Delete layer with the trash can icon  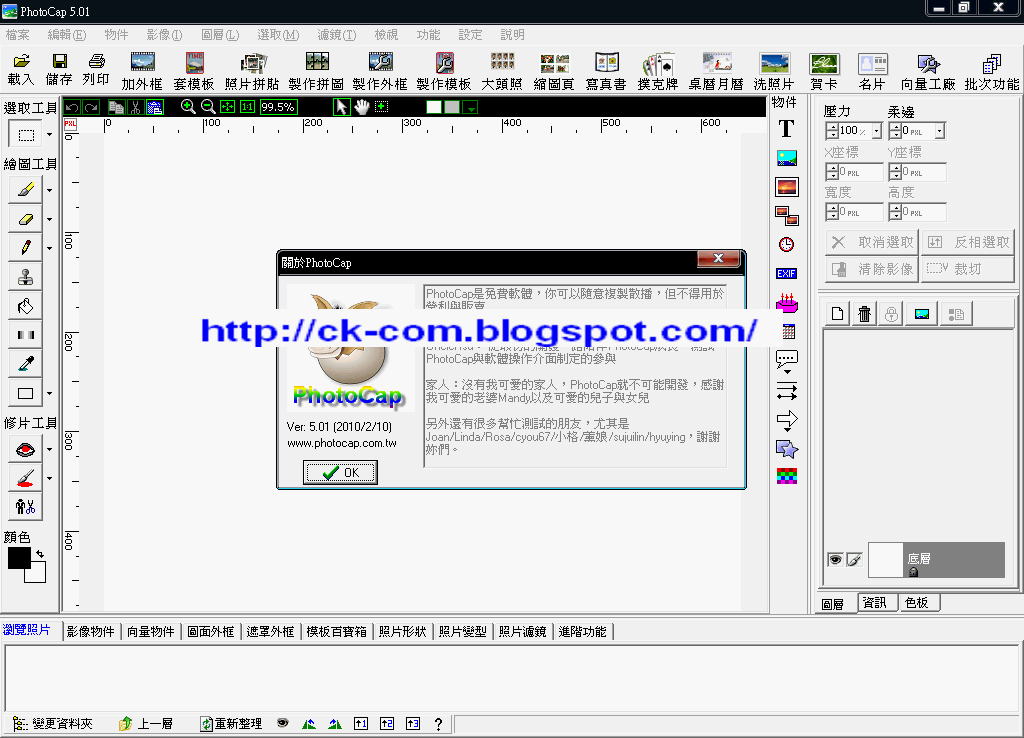coord(864,314)
